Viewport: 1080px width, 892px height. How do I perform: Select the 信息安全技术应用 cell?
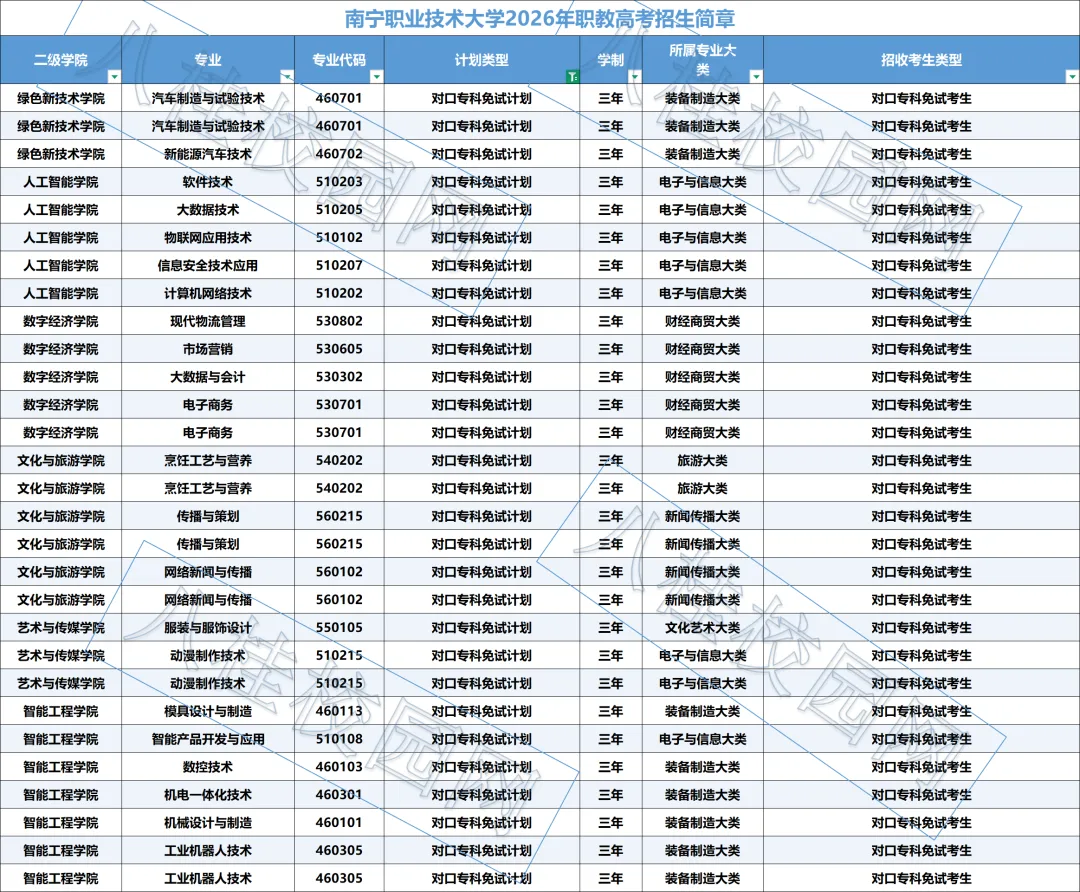coord(208,266)
